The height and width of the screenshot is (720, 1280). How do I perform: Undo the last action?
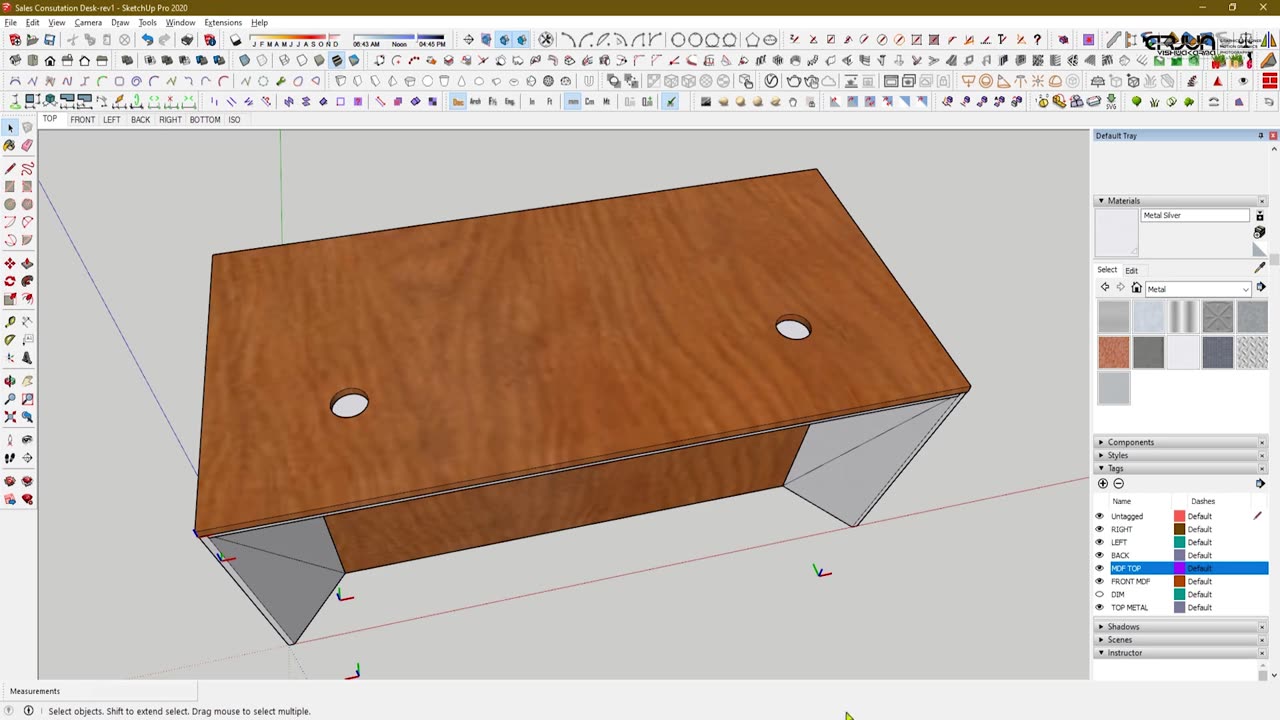[147, 40]
